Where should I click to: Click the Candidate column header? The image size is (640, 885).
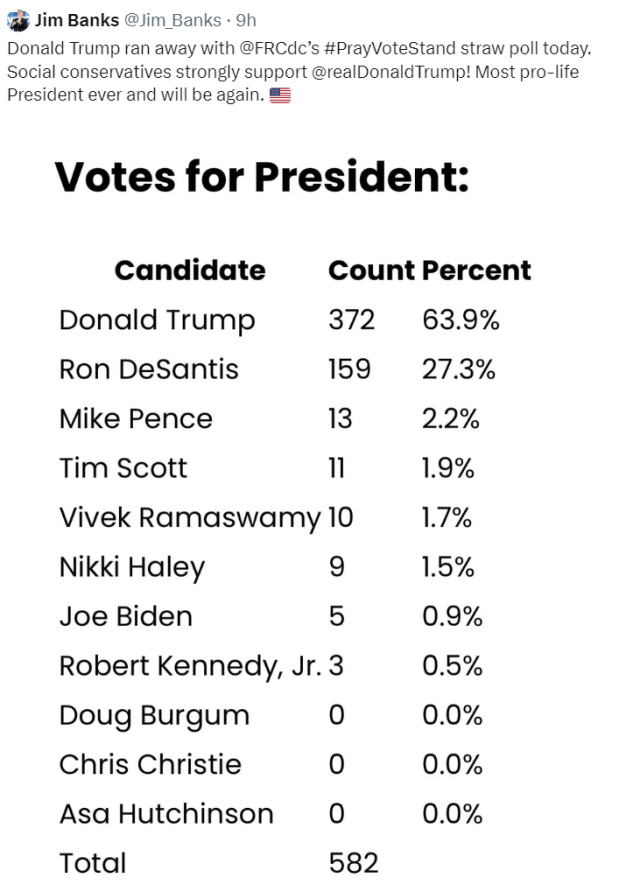click(x=190, y=270)
